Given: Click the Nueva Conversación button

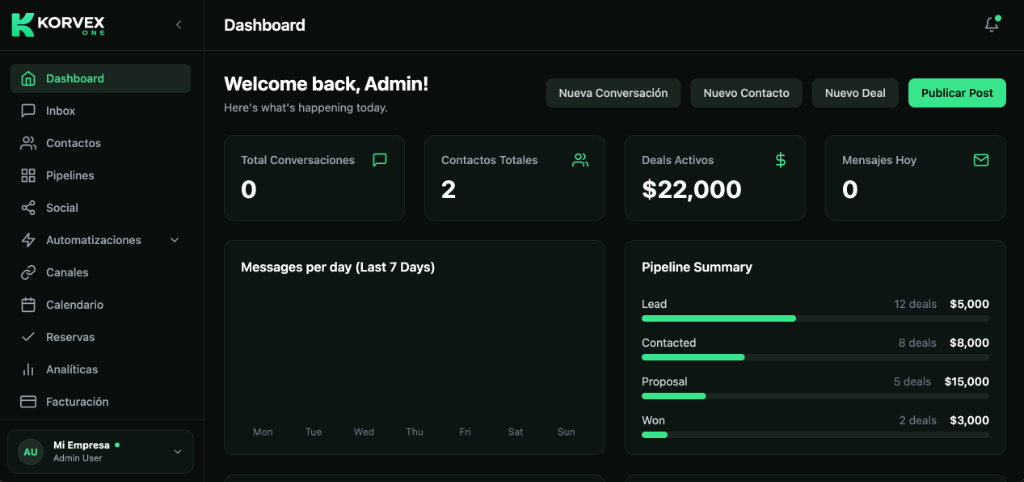Looking at the screenshot, I should click(x=613, y=93).
